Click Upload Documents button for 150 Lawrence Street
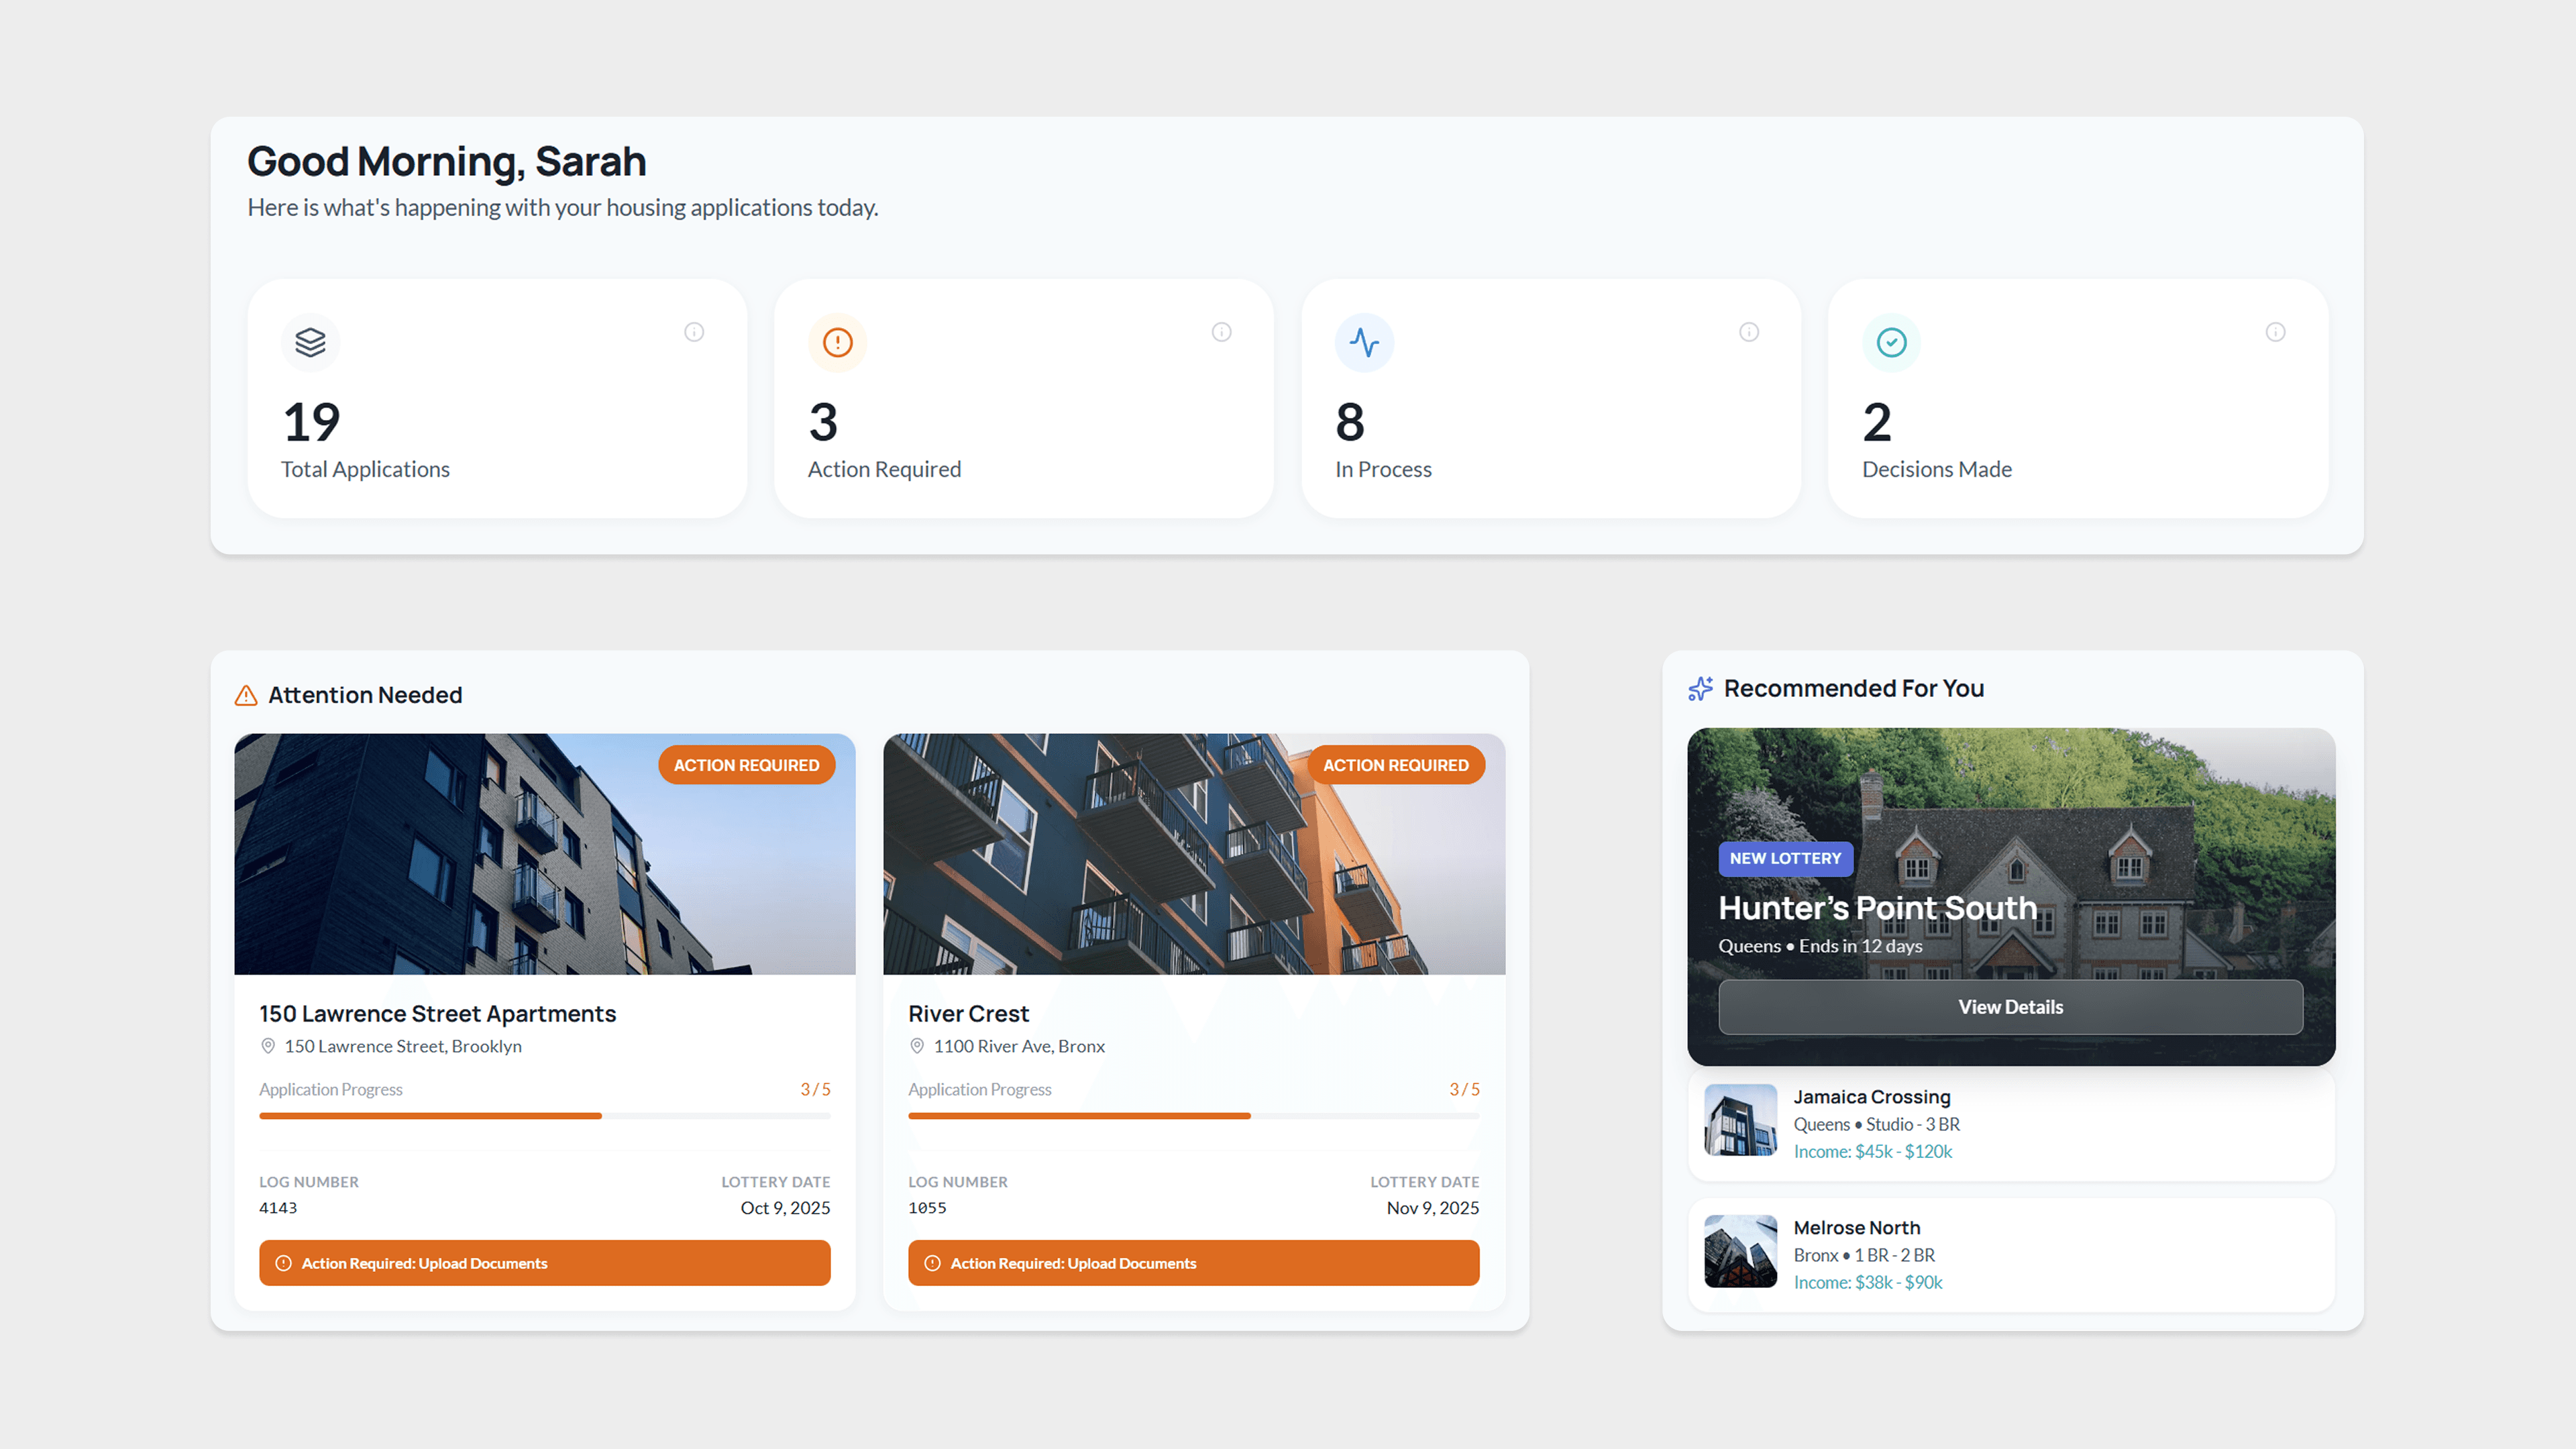The height and width of the screenshot is (1449, 2576). click(544, 1263)
